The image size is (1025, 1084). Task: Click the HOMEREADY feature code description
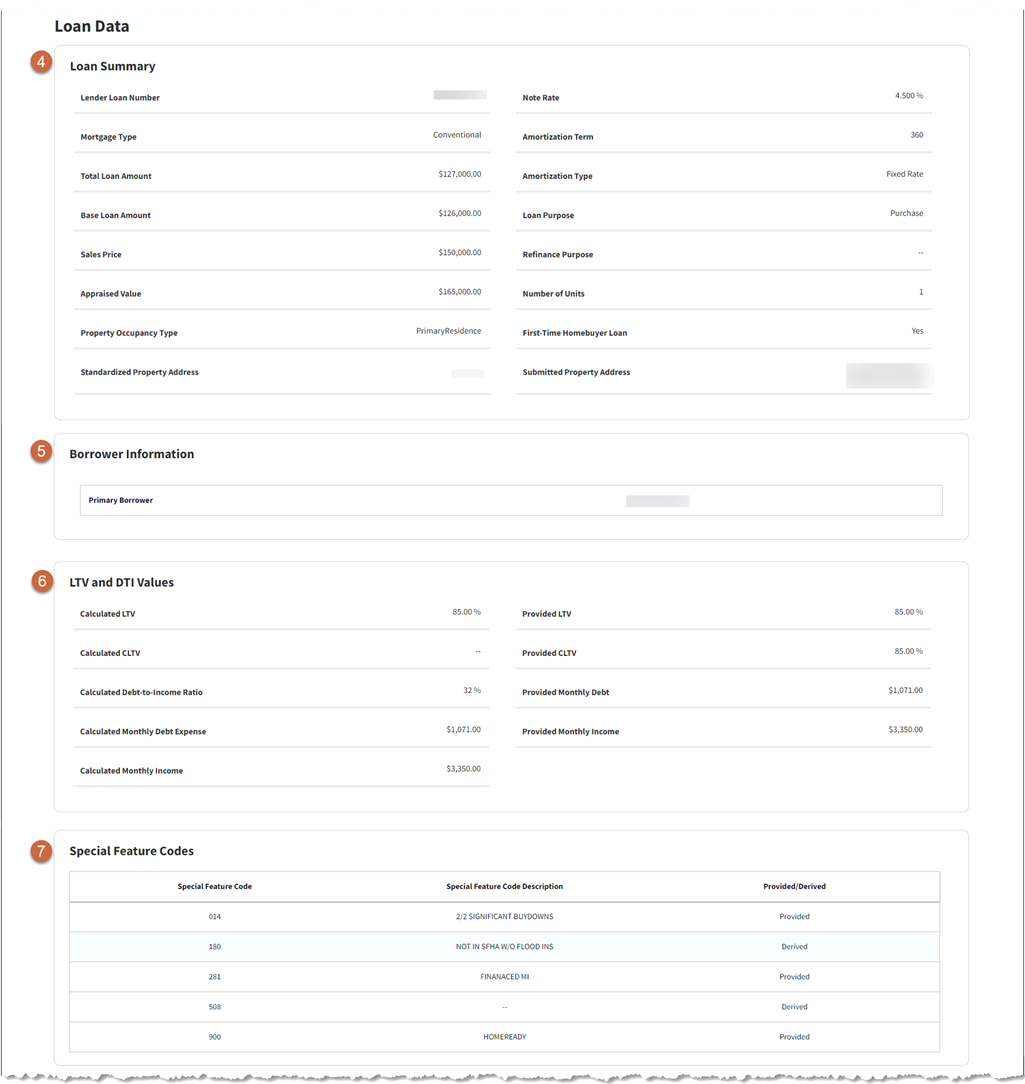pyautogui.click(x=504, y=1036)
